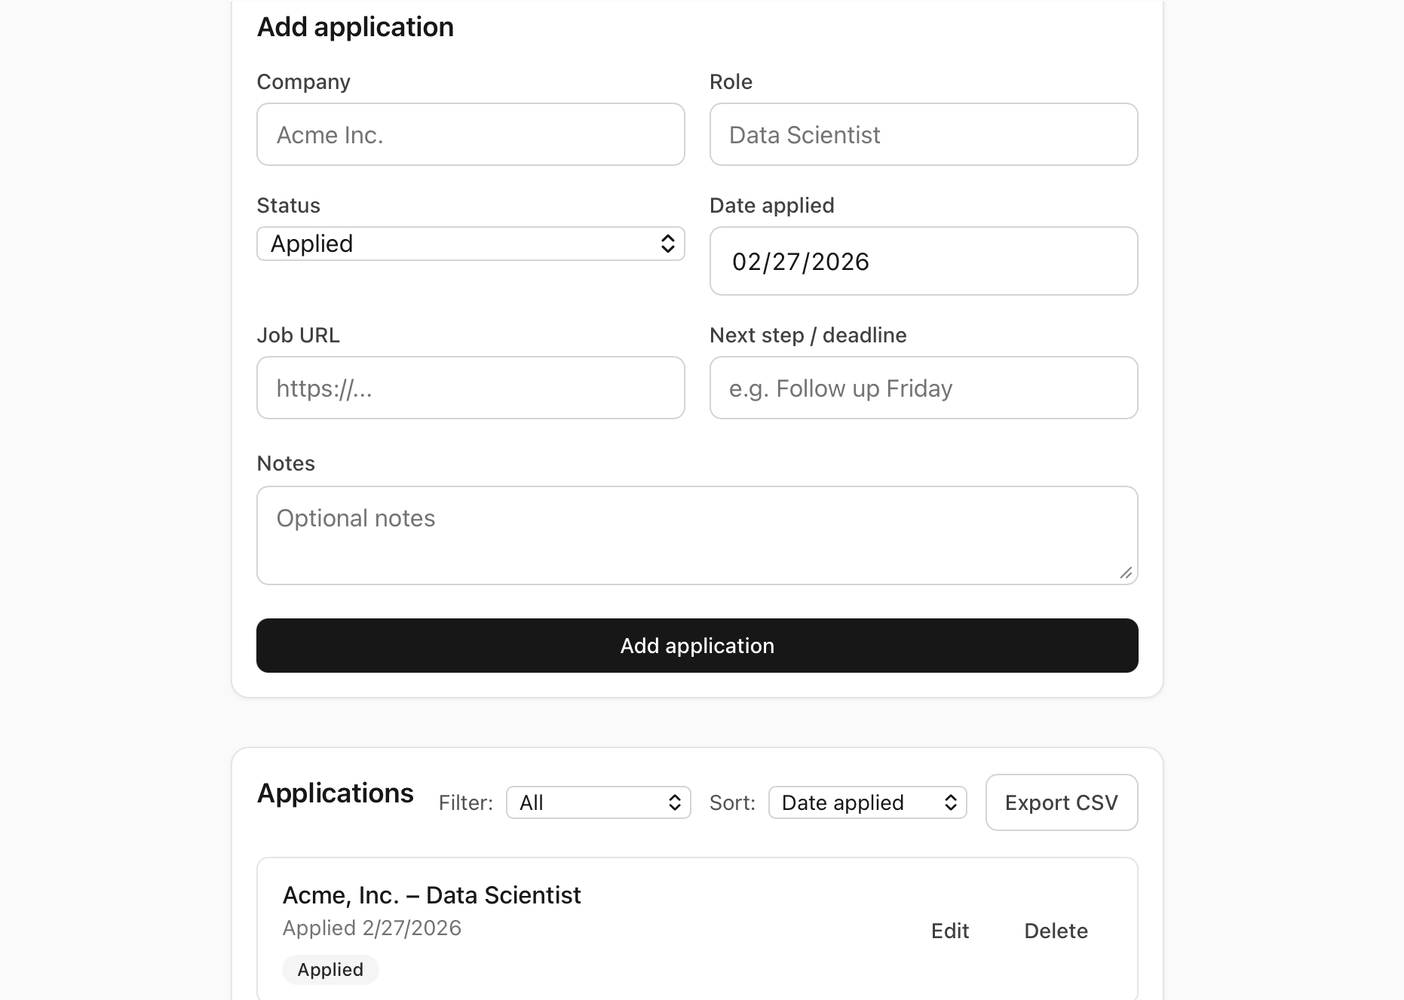Screen dimensions: 1404x1000
Task: Focus the Role text field
Action: [x=923, y=134]
